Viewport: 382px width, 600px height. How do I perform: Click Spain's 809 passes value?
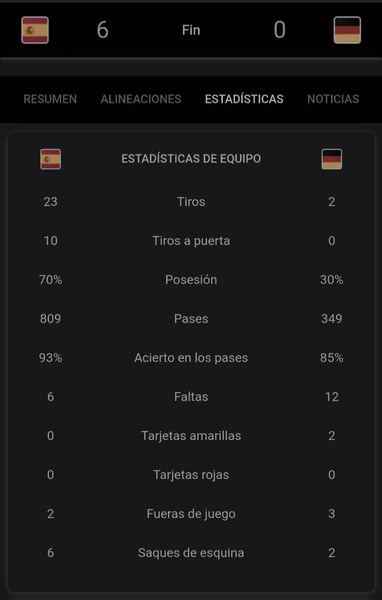(x=51, y=319)
